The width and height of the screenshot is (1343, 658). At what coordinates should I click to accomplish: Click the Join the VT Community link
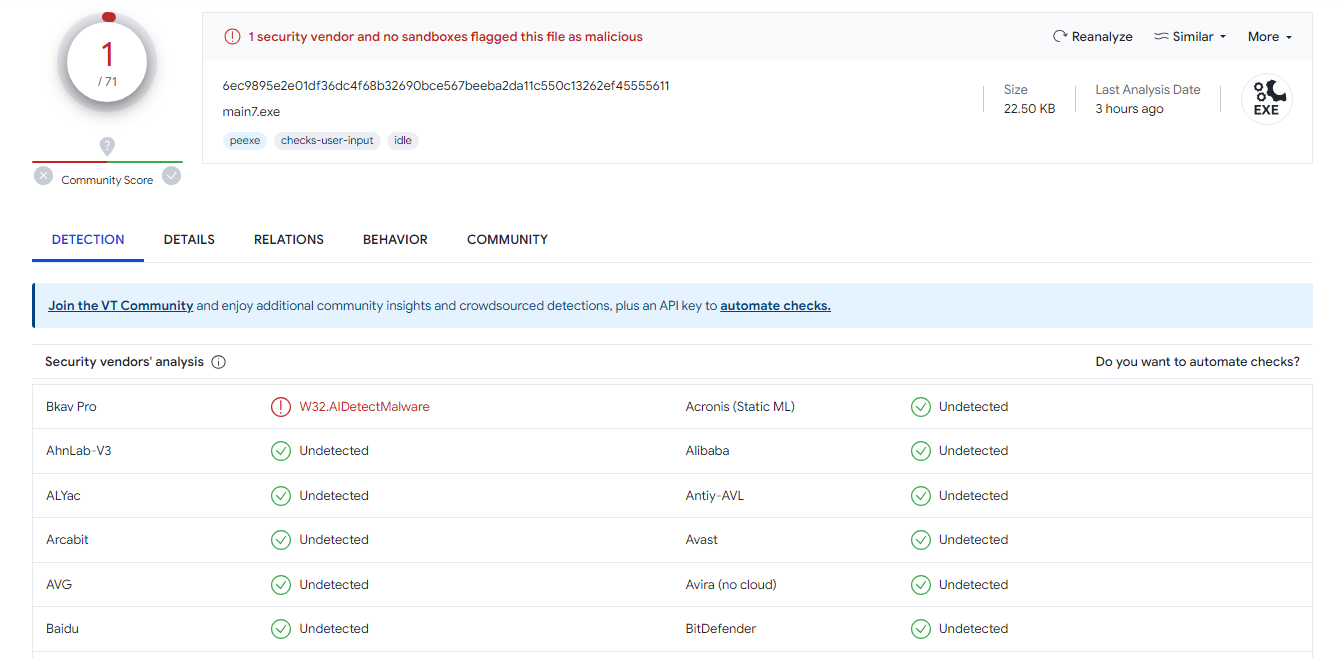[120, 306]
